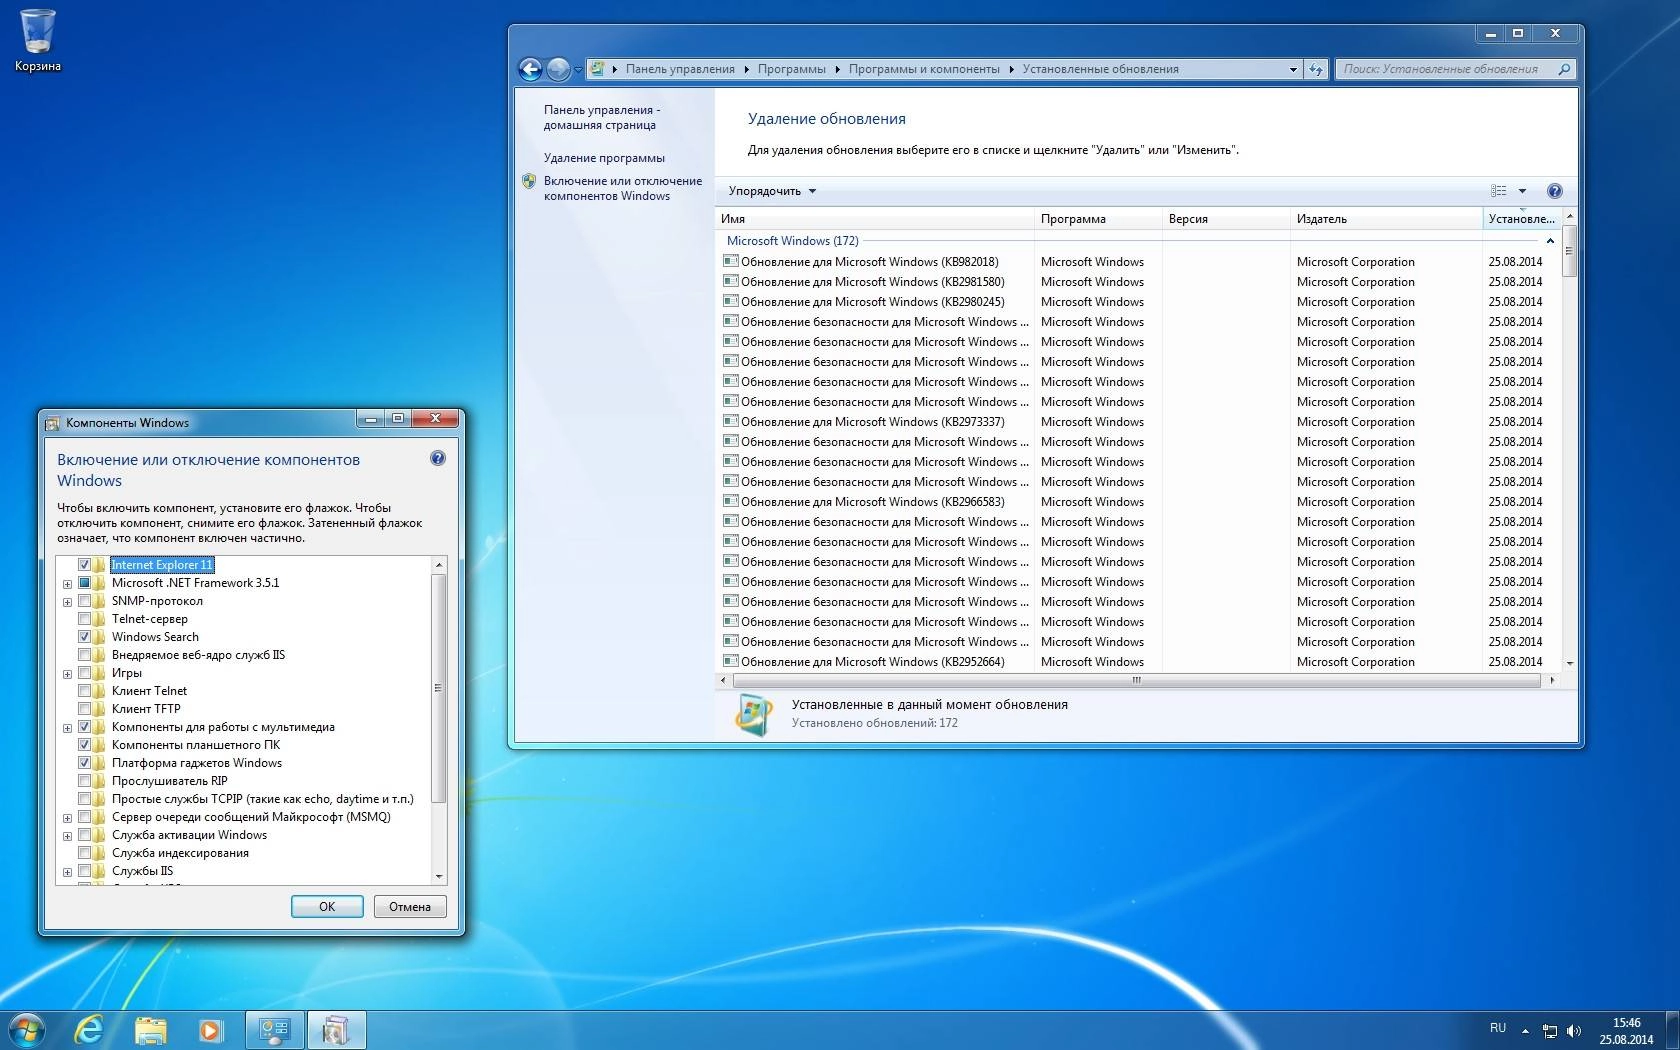
Task: Open the Удаление программы link
Action: (604, 158)
